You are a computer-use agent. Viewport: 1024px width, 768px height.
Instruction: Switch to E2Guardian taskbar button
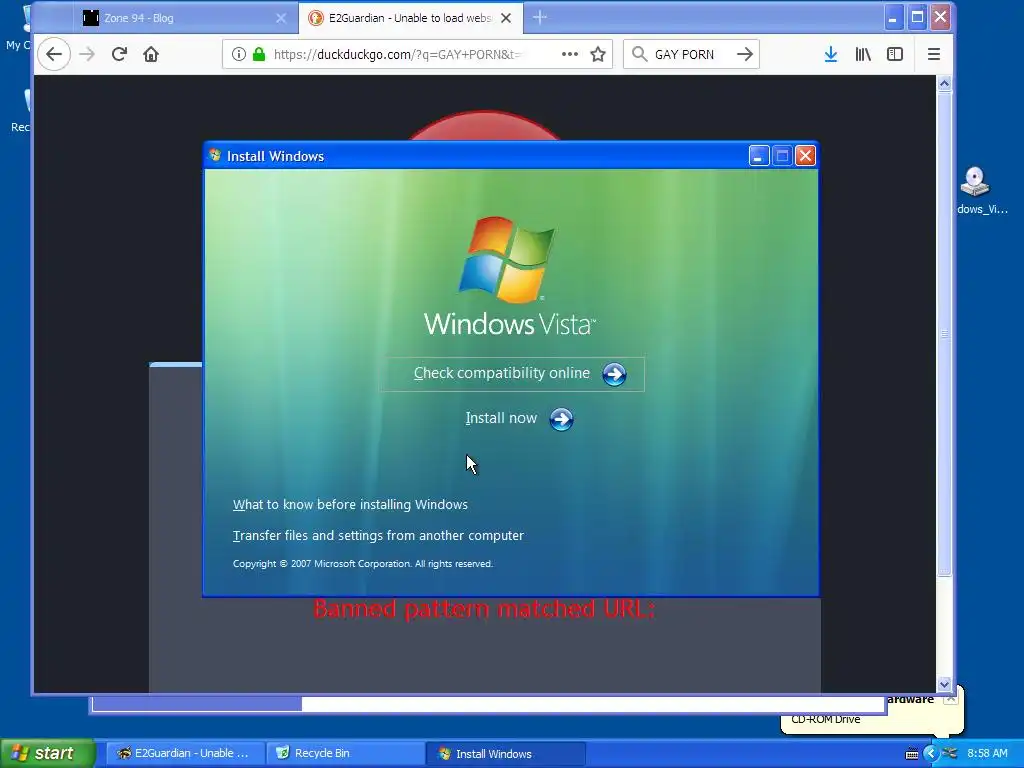(184, 753)
